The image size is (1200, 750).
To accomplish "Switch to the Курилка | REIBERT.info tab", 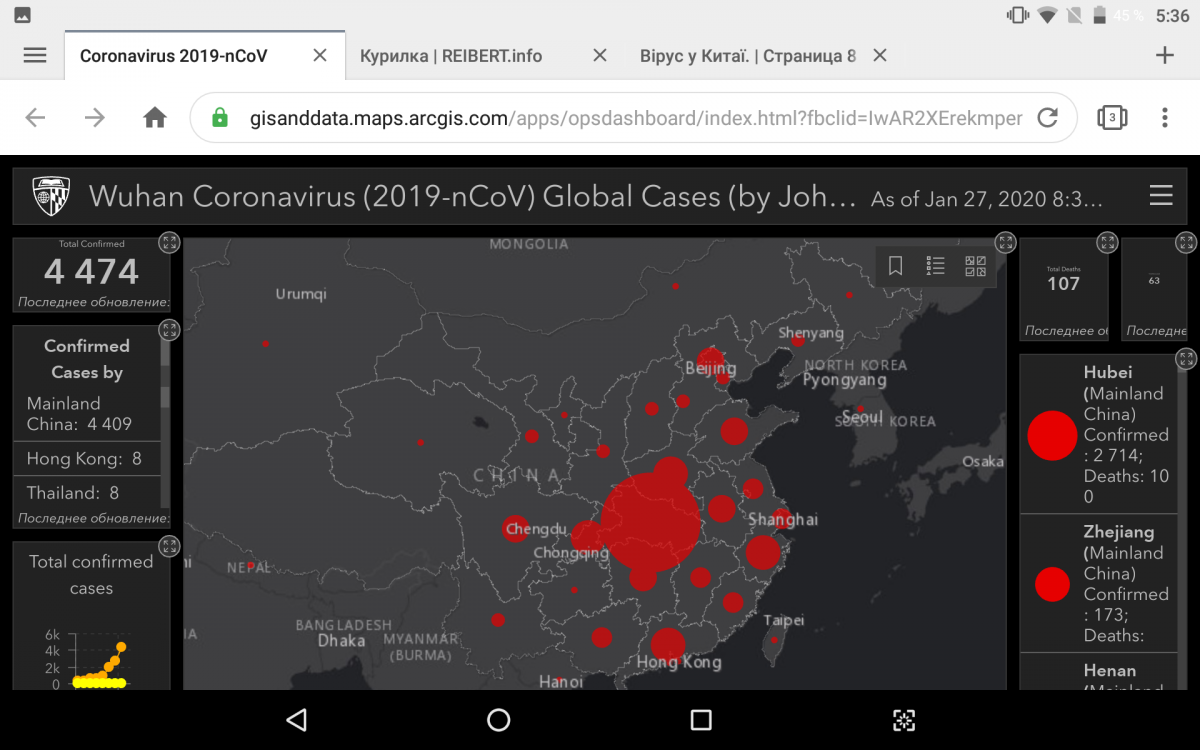I will [x=451, y=56].
